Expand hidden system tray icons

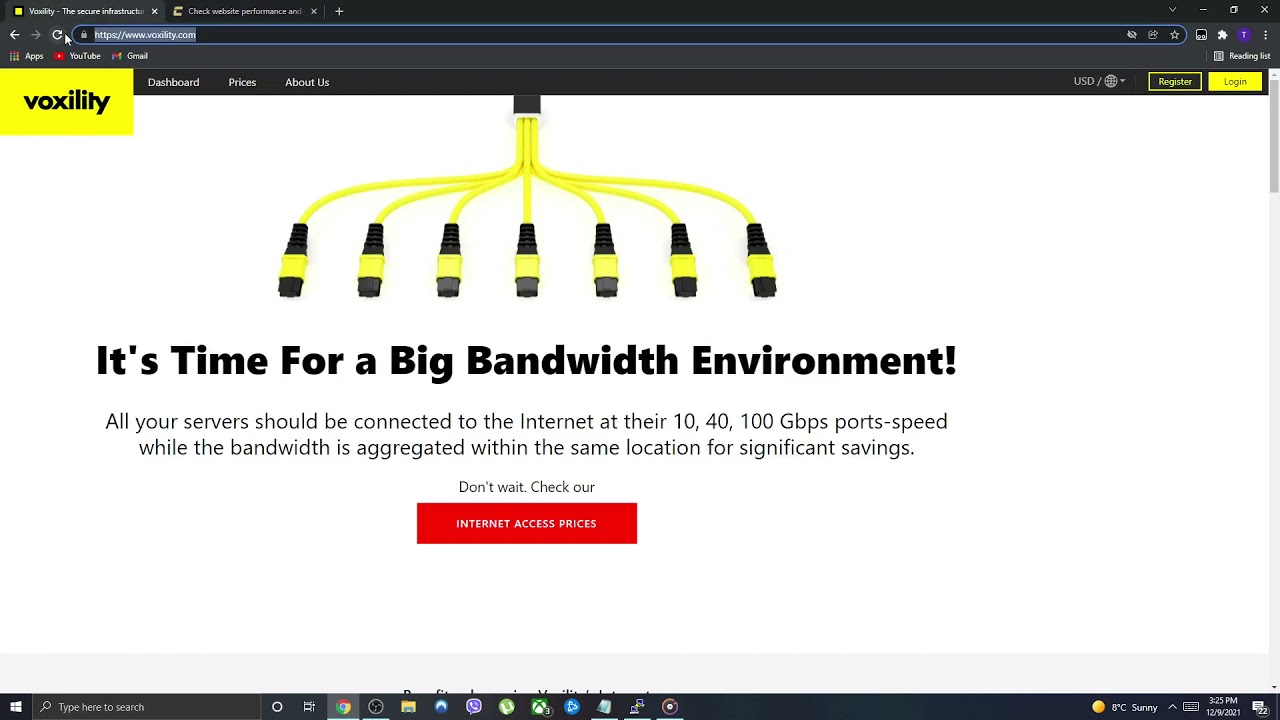(x=1172, y=707)
